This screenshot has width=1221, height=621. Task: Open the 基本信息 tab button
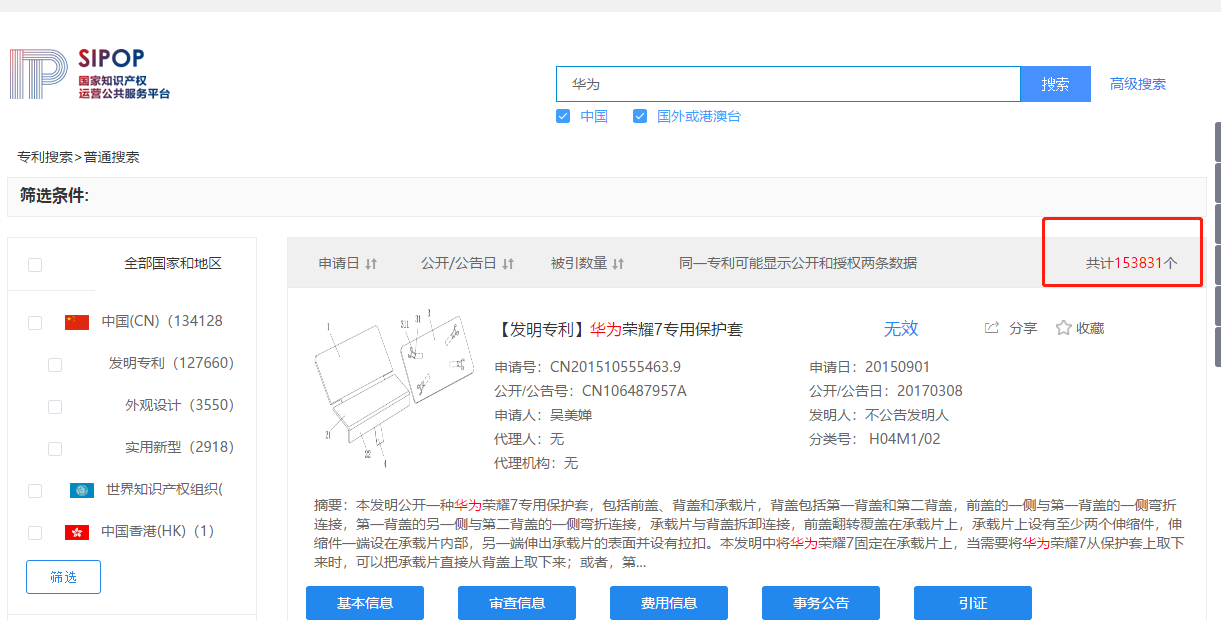coord(365,603)
